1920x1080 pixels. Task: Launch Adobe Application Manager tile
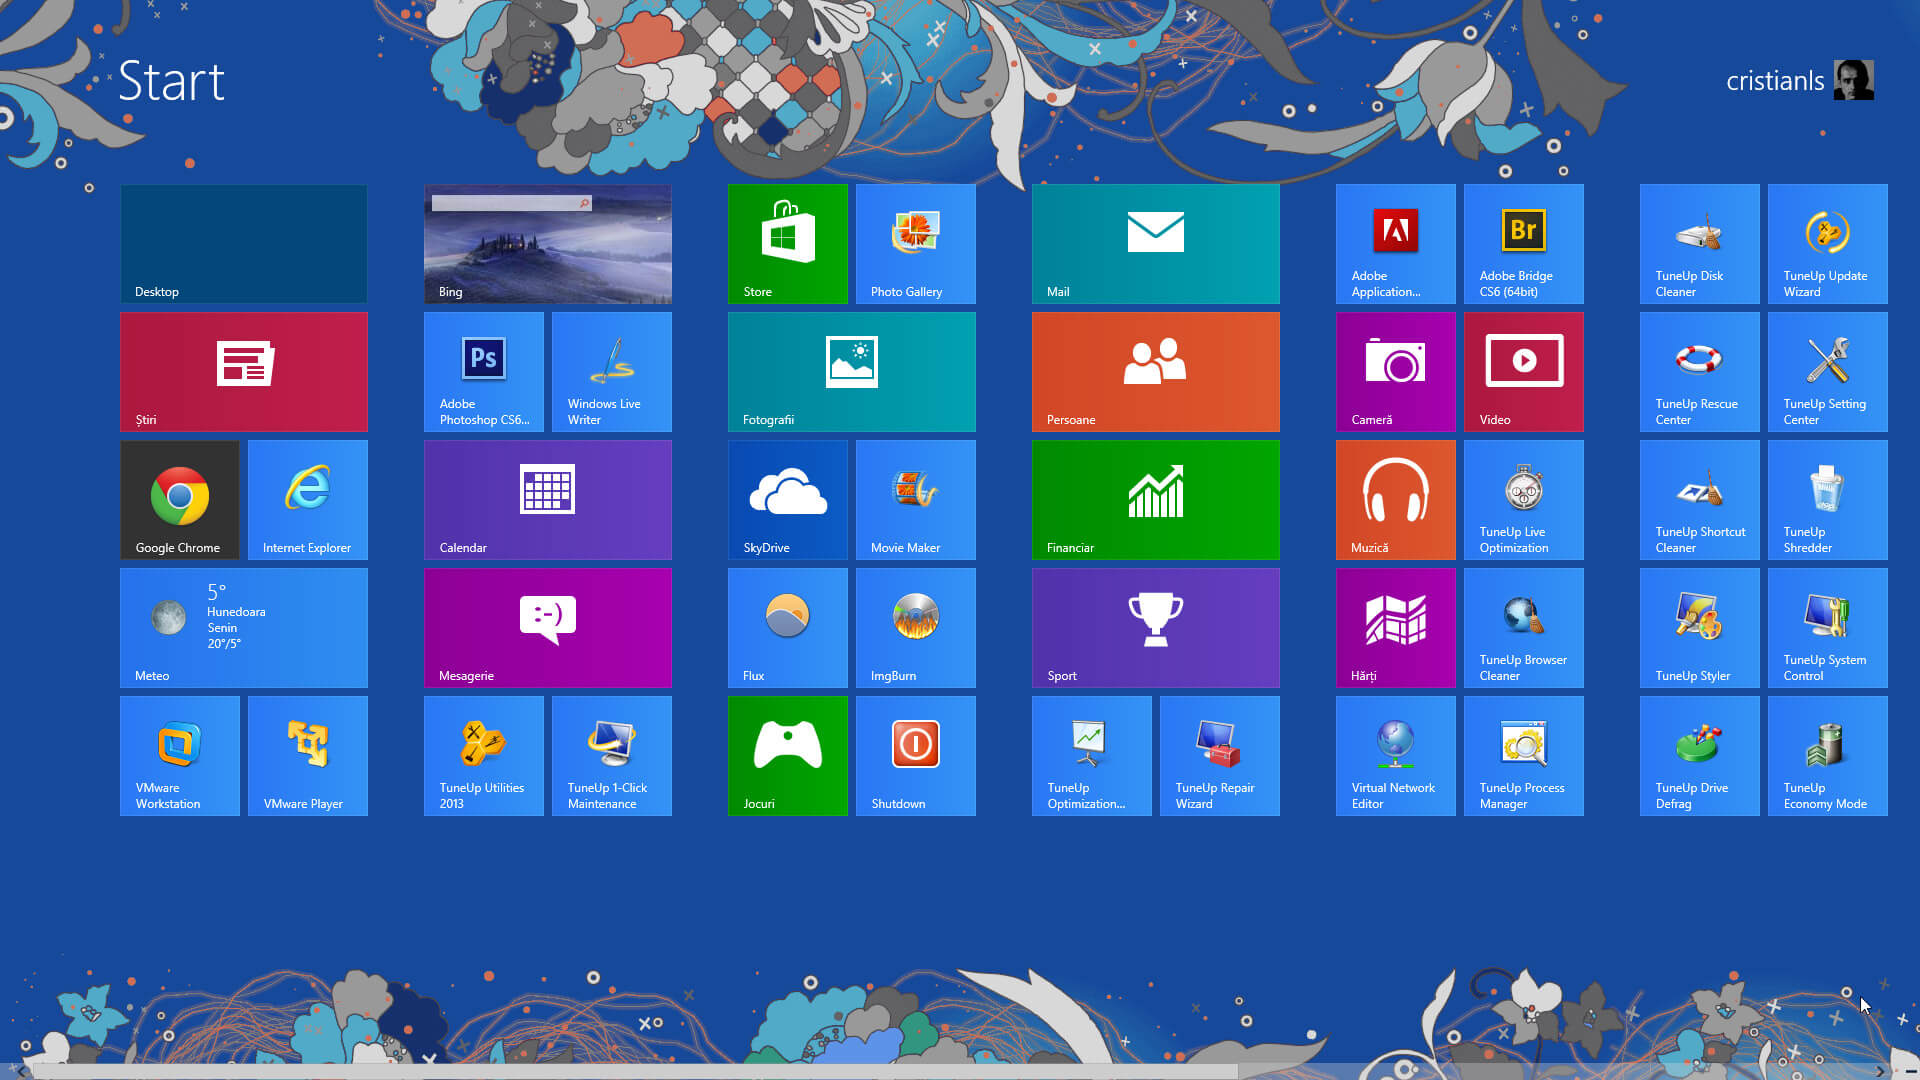pos(1395,243)
